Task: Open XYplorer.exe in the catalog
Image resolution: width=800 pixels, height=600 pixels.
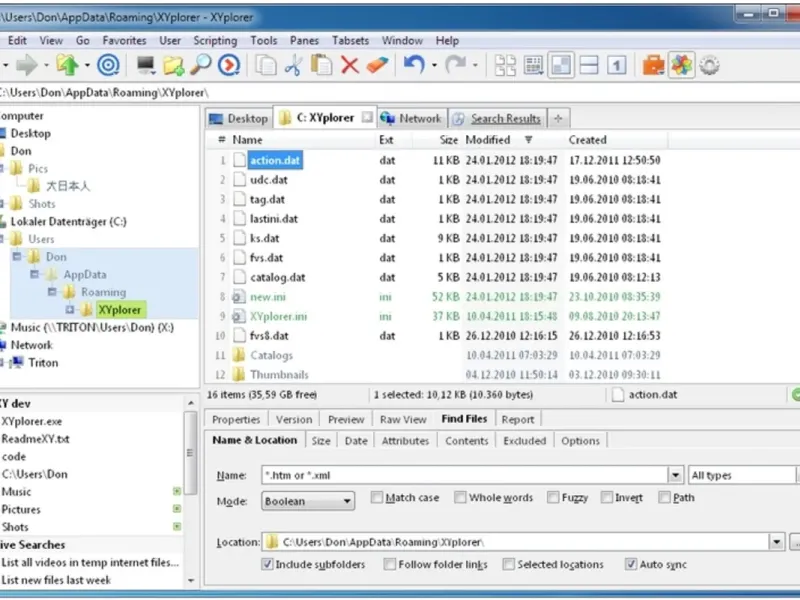Action: click(32, 421)
